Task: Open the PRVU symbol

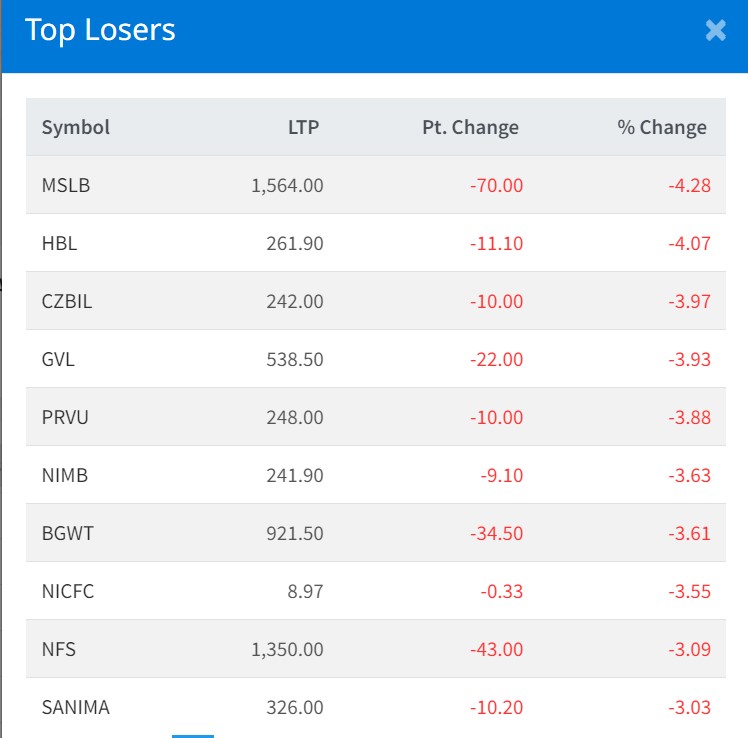Action: point(65,417)
